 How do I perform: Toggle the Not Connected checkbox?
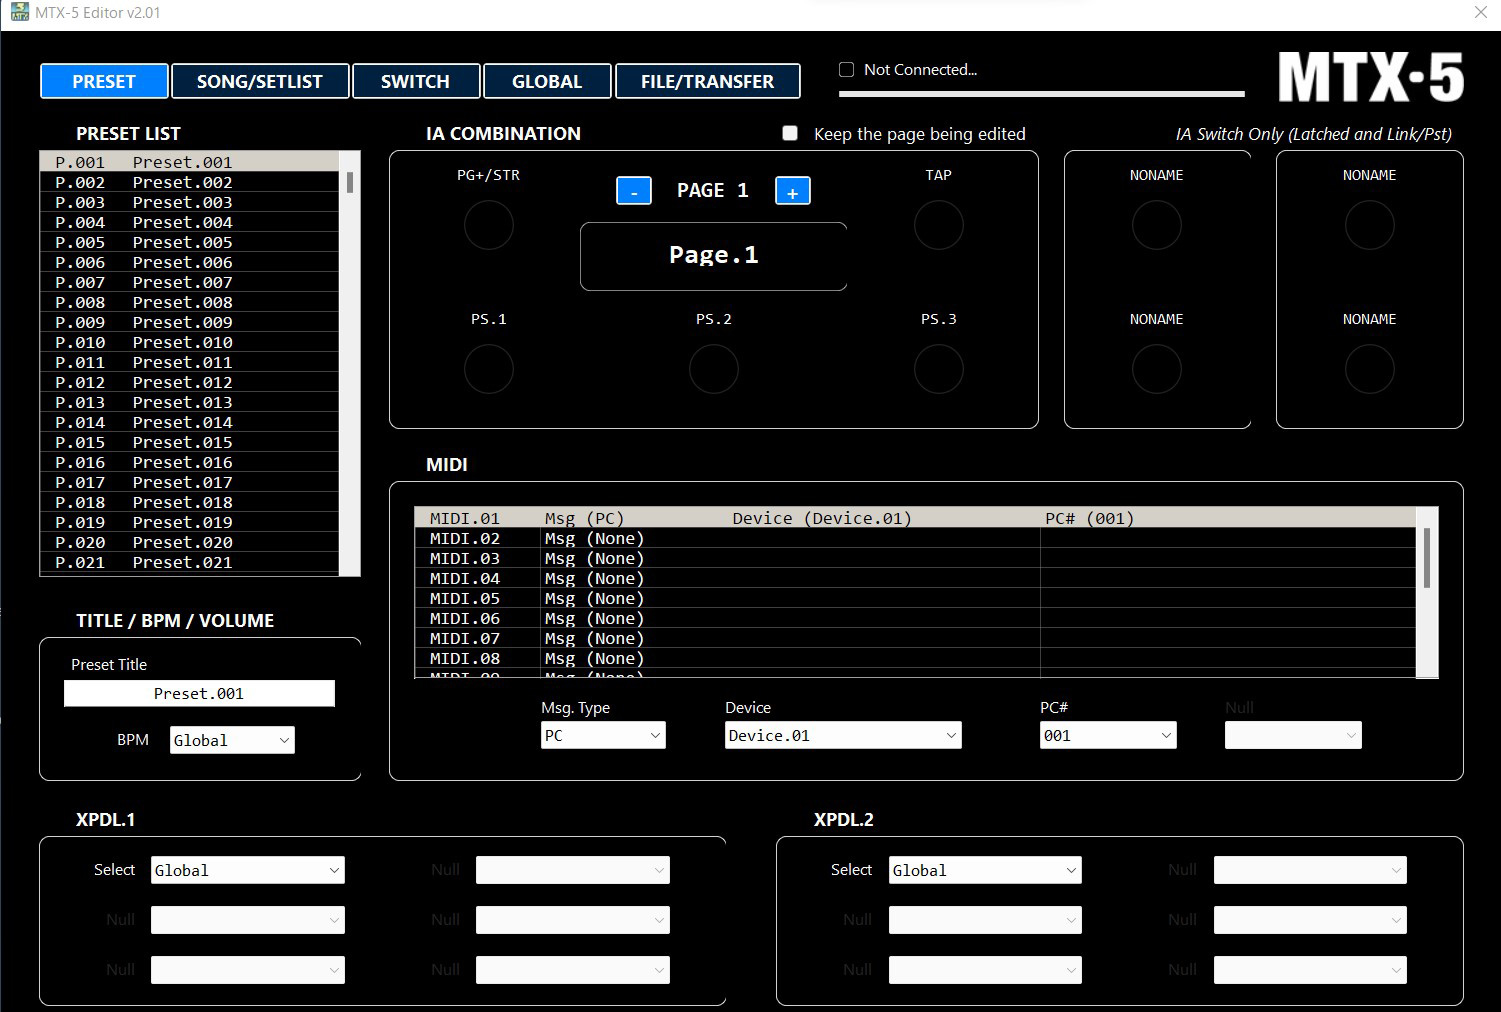click(846, 69)
